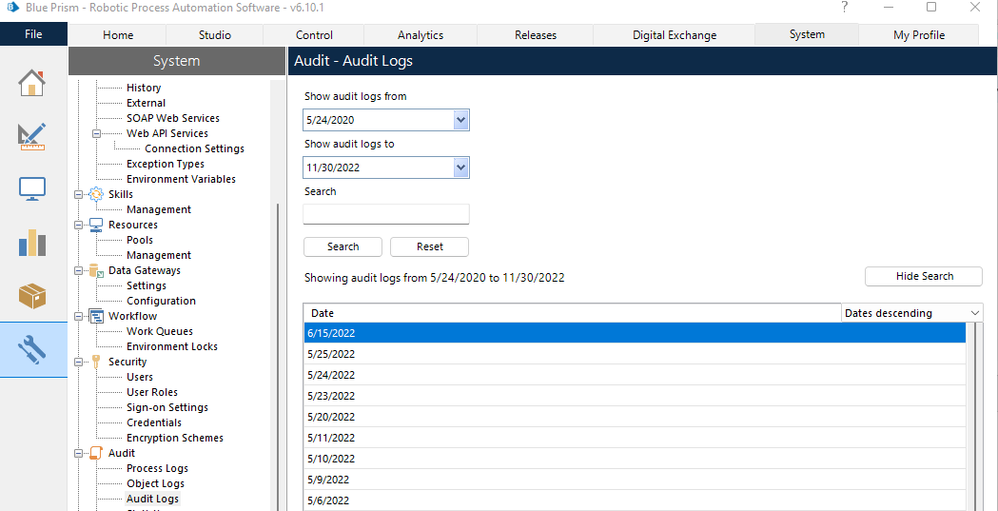Open Releases via package box sidebar icon
Screen dimensions: 998x511
coord(32,295)
